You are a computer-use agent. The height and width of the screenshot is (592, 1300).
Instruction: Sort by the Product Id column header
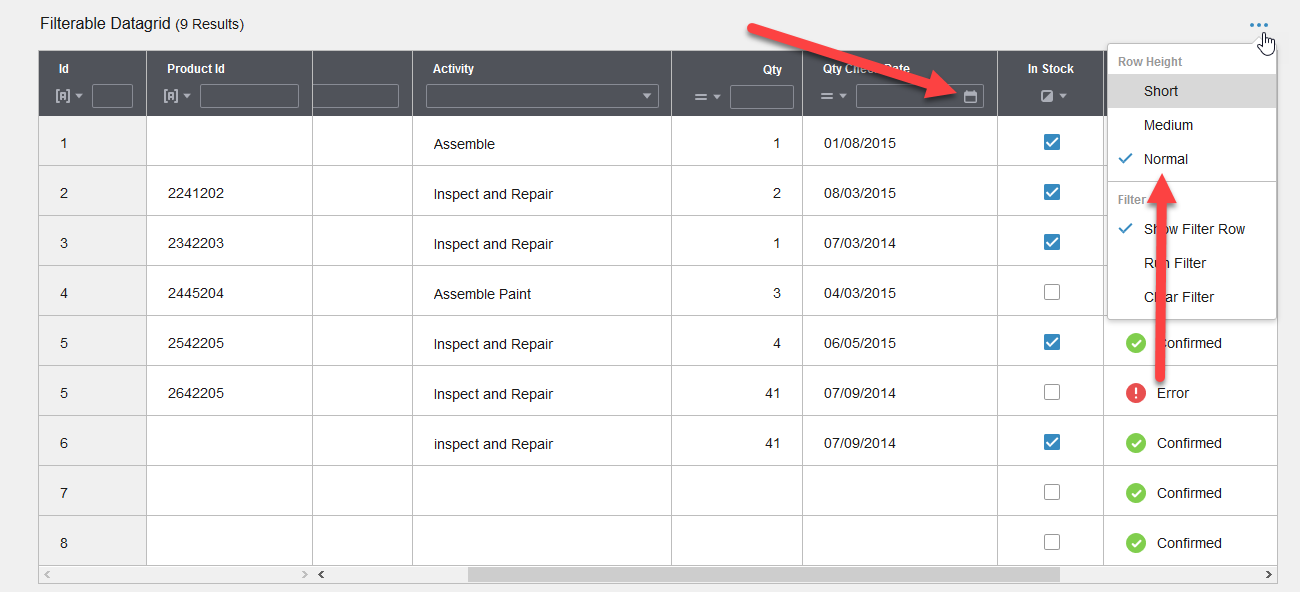point(196,69)
